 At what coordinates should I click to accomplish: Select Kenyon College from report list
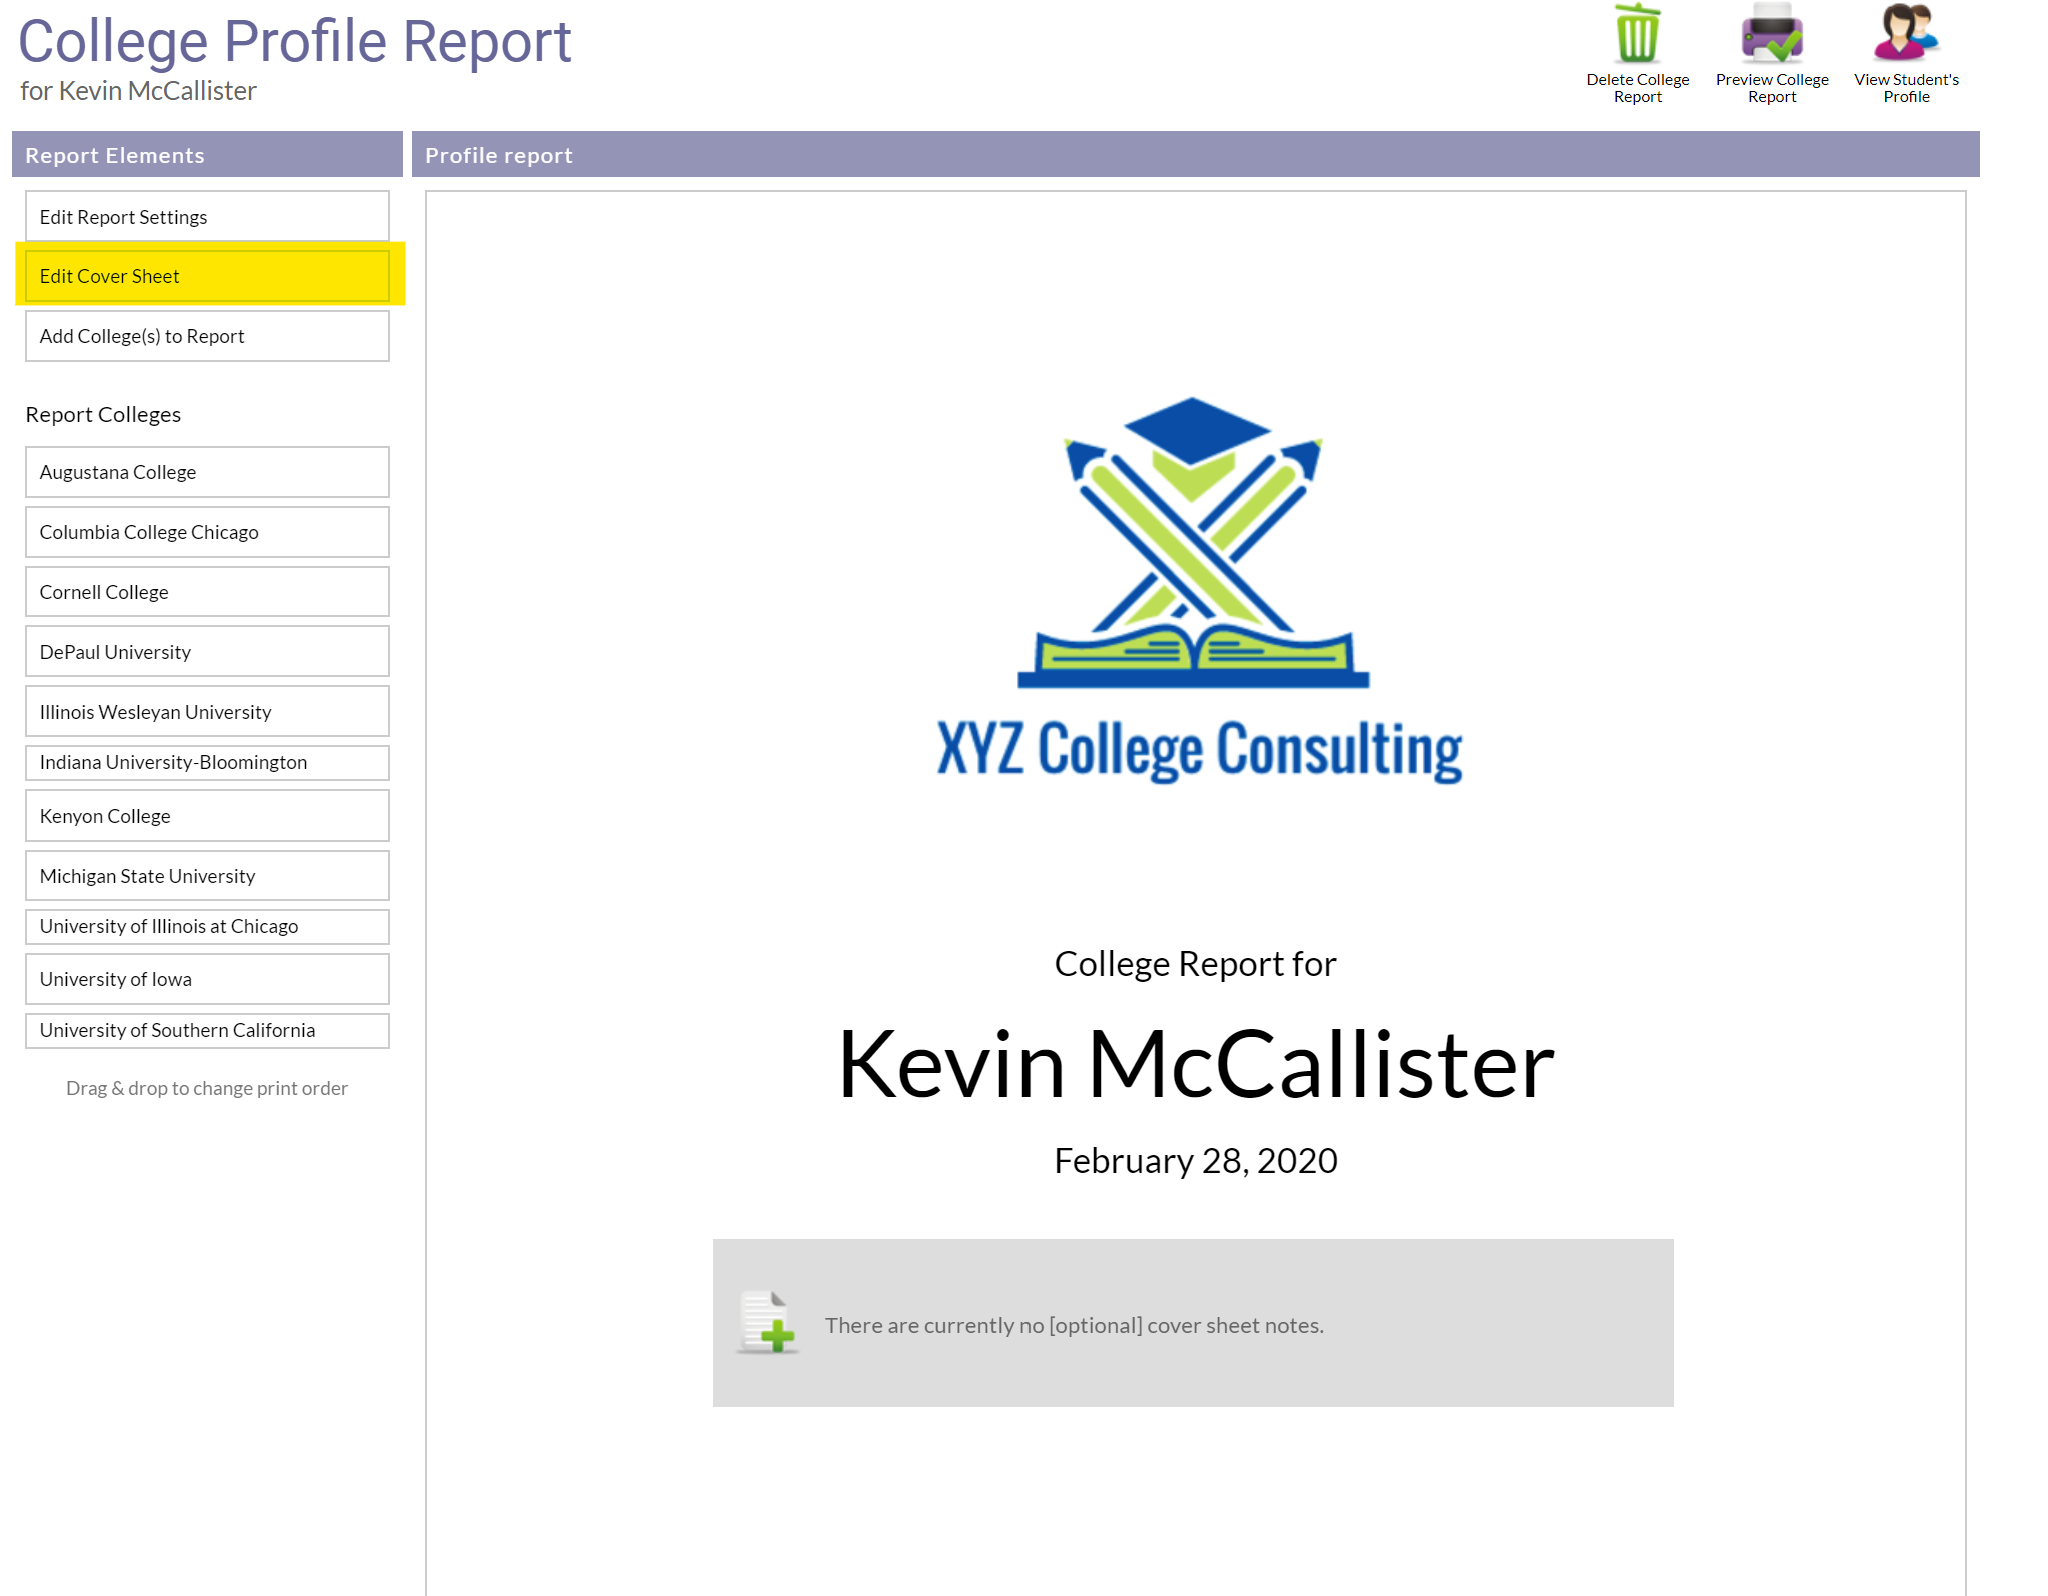(204, 815)
